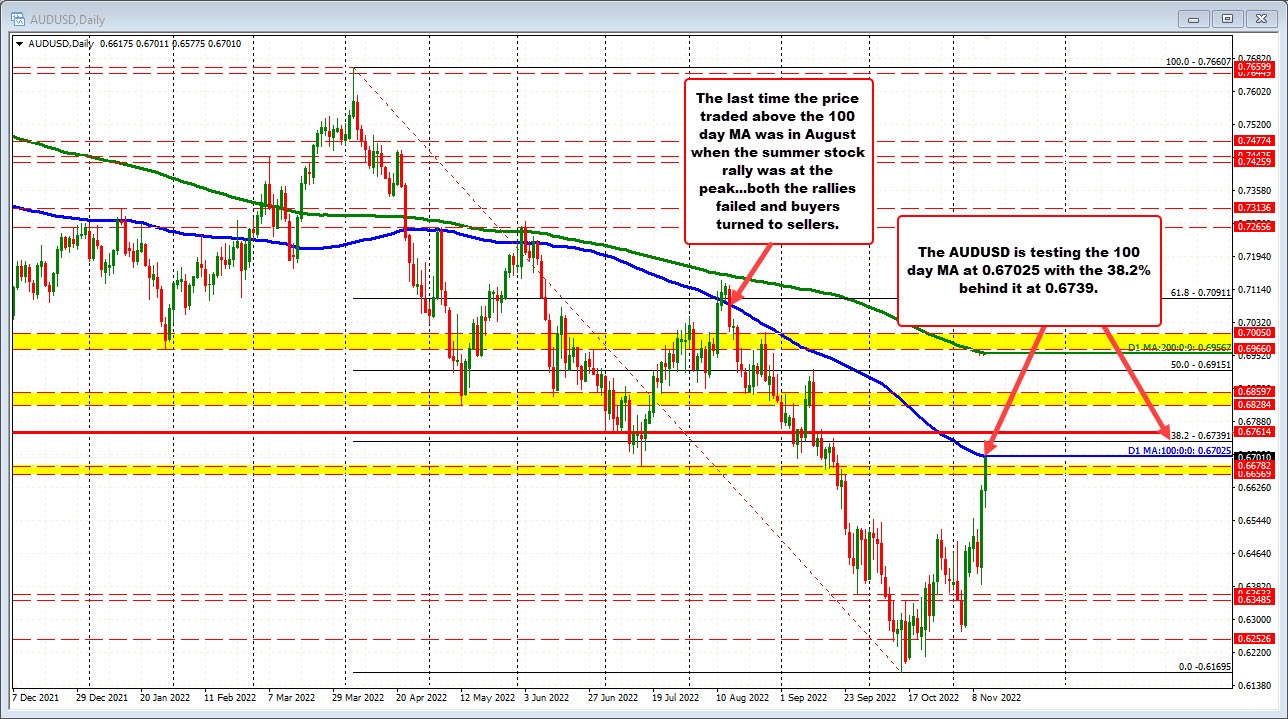Expand the AUDUSD quote details arrow
The width and height of the screenshot is (1288, 719).
pyautogui.click(x=20, y=44)
